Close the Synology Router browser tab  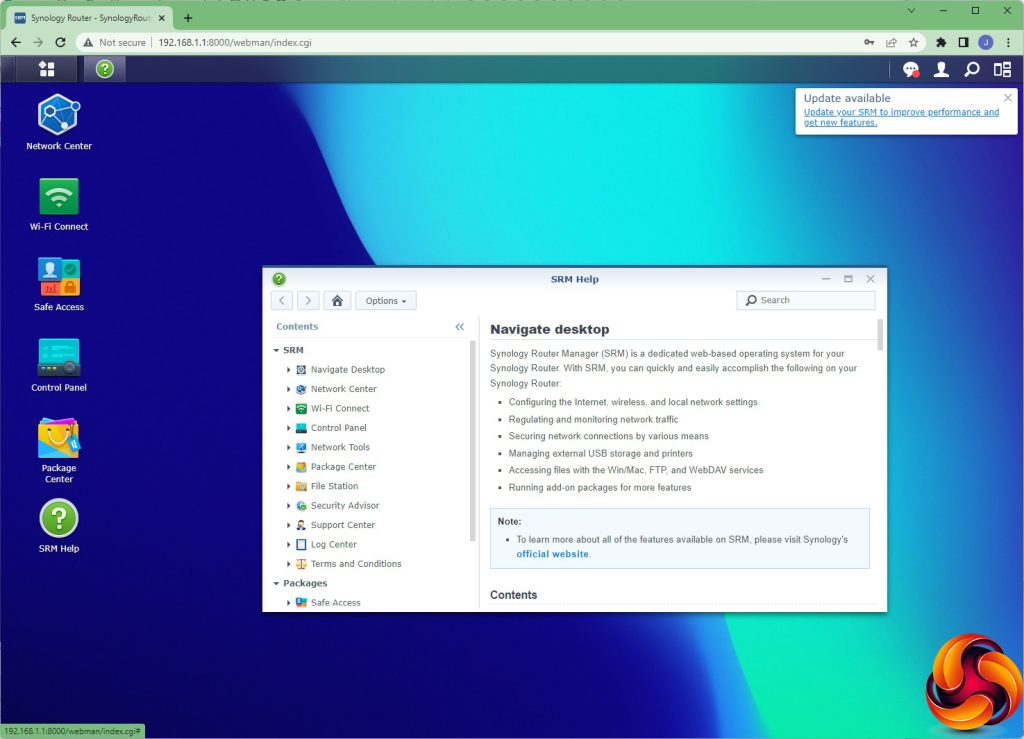coord(162,18)
